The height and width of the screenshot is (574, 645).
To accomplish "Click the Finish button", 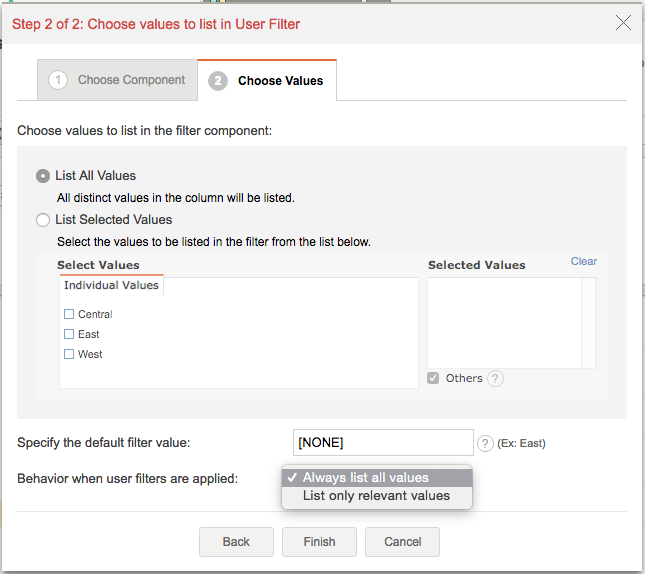I will coord(320,542).
